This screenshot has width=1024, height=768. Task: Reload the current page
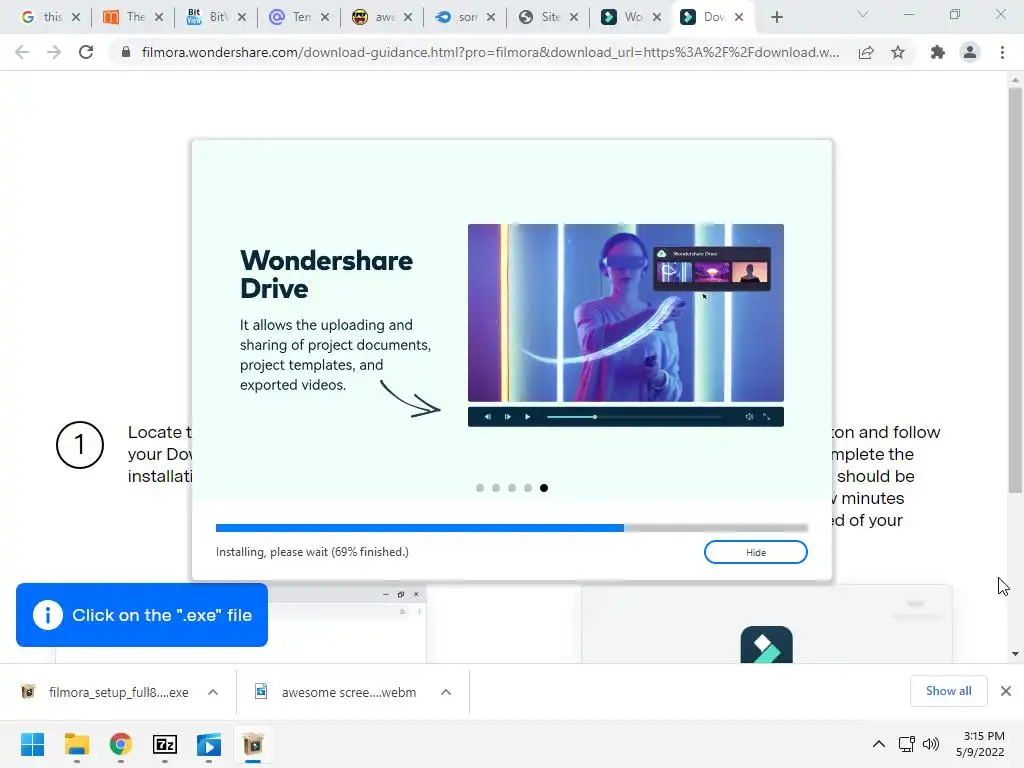(86, 52)
